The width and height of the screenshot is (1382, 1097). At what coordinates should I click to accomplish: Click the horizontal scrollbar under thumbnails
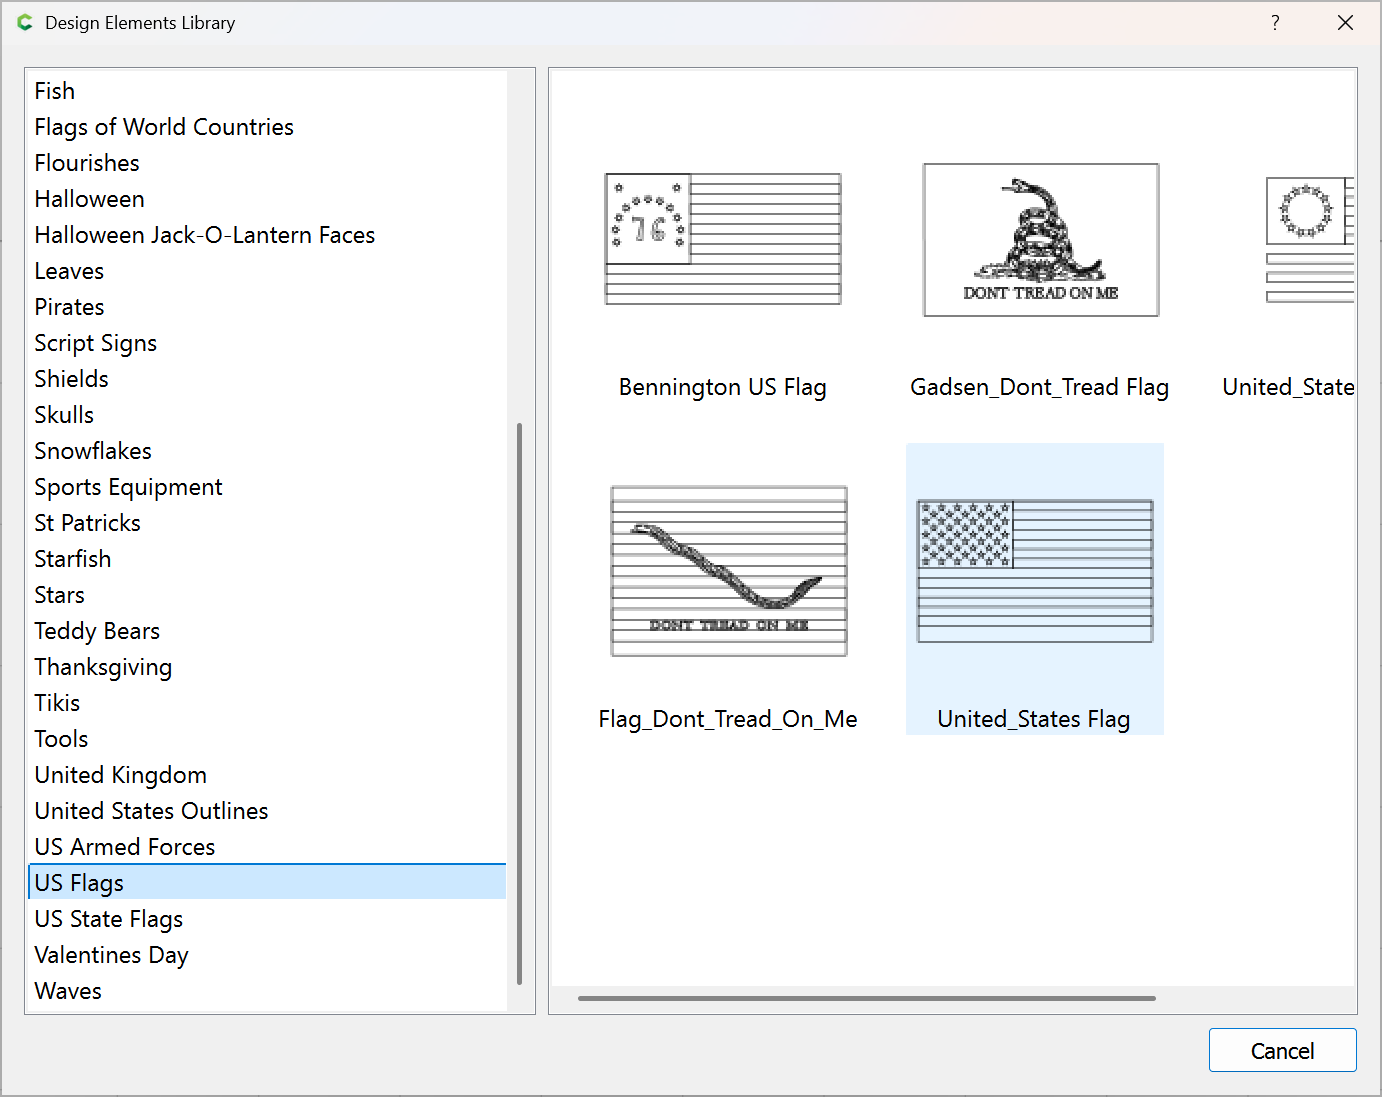pyautogui.click(x=866, y=998)
